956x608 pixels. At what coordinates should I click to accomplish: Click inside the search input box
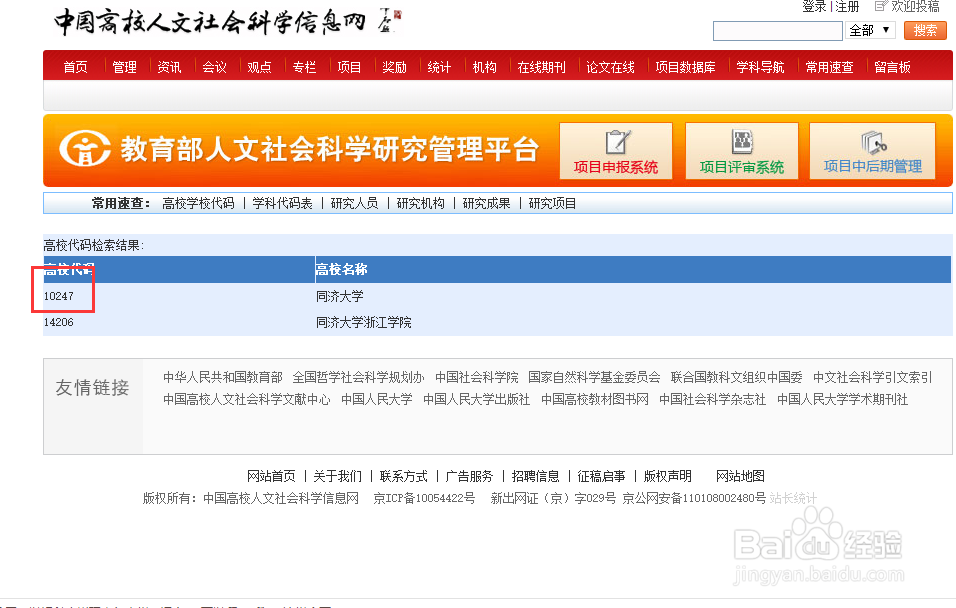pyautogui.click(x=777, y=30)
